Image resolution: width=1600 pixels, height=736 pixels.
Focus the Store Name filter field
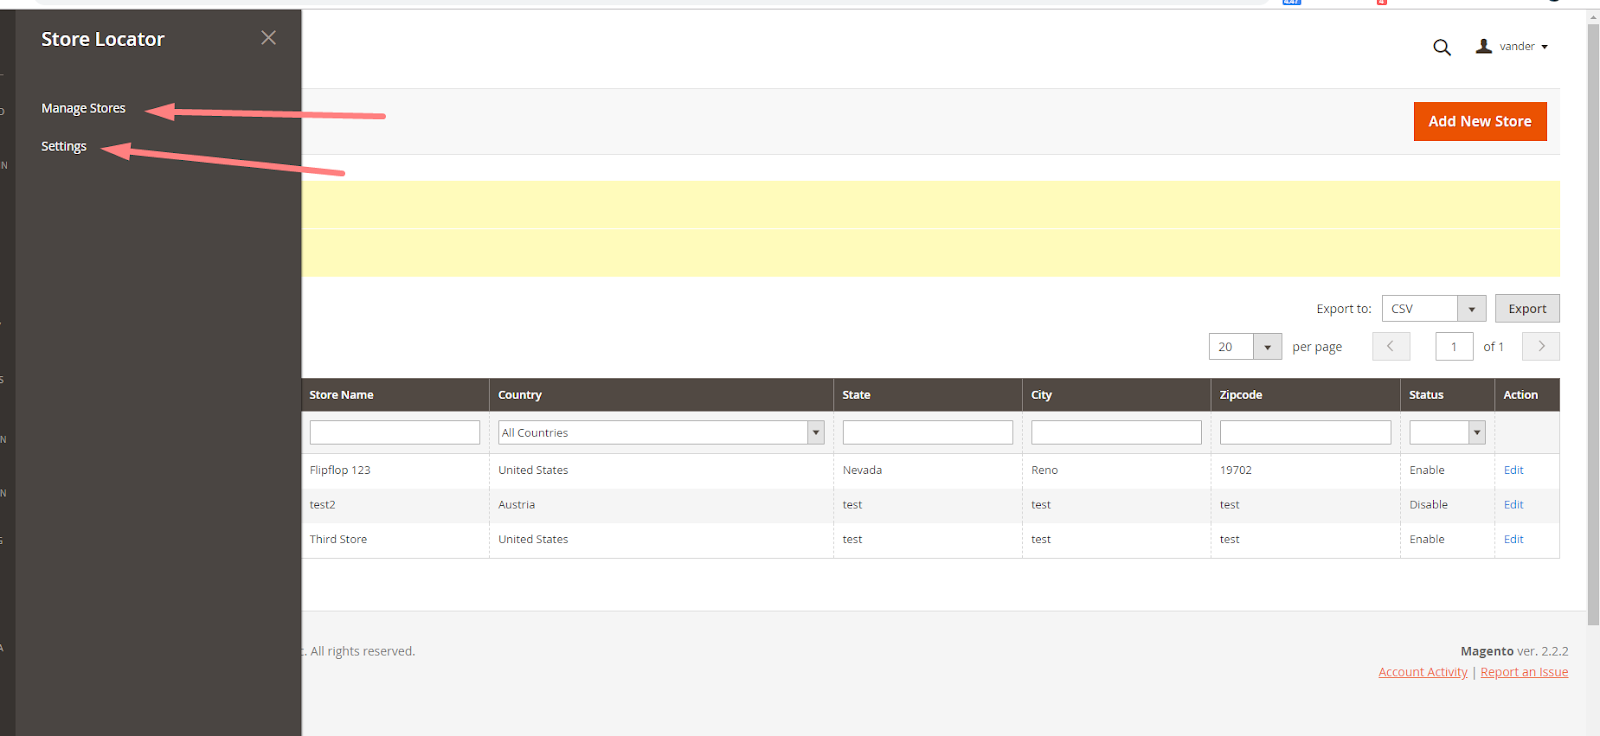[x=395, y=432]
